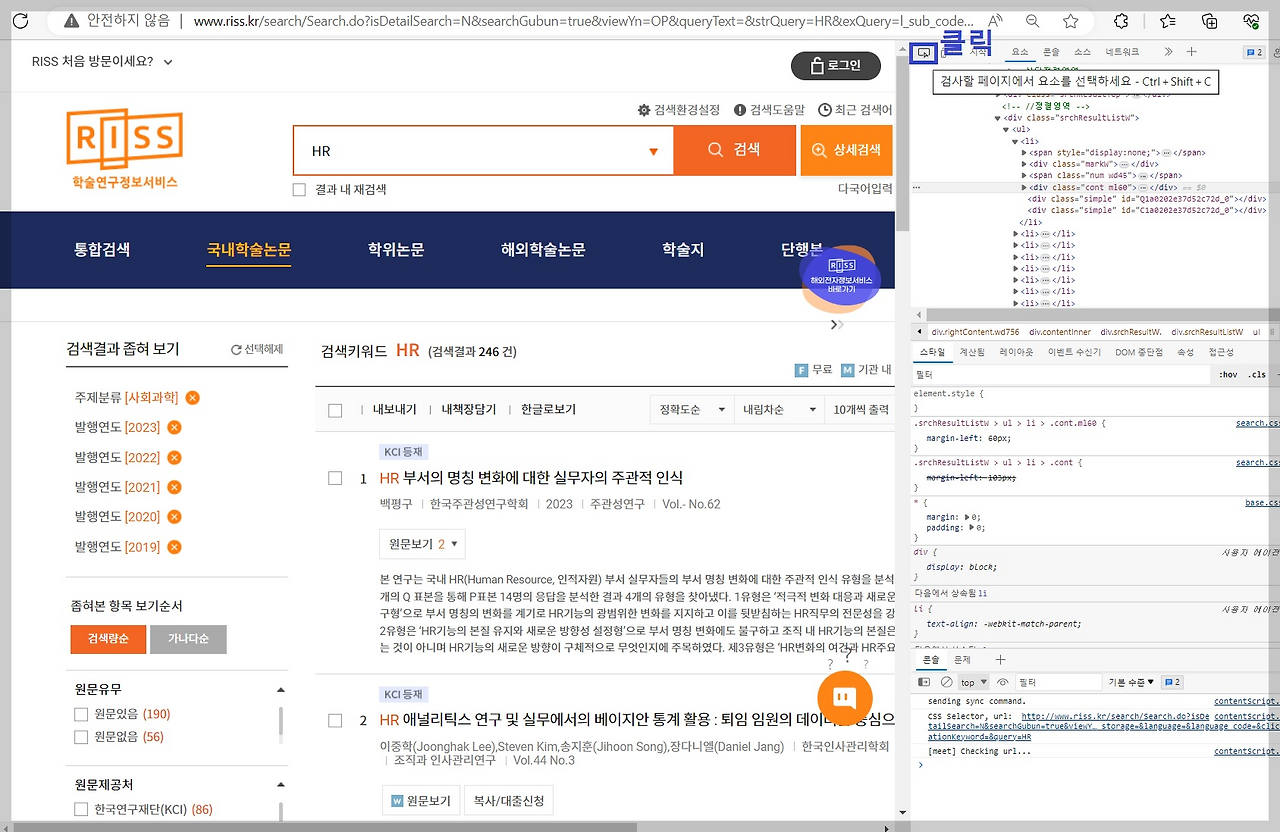
Task: Click the live expression eye icon in console
Action: (x=1002, y=682)
